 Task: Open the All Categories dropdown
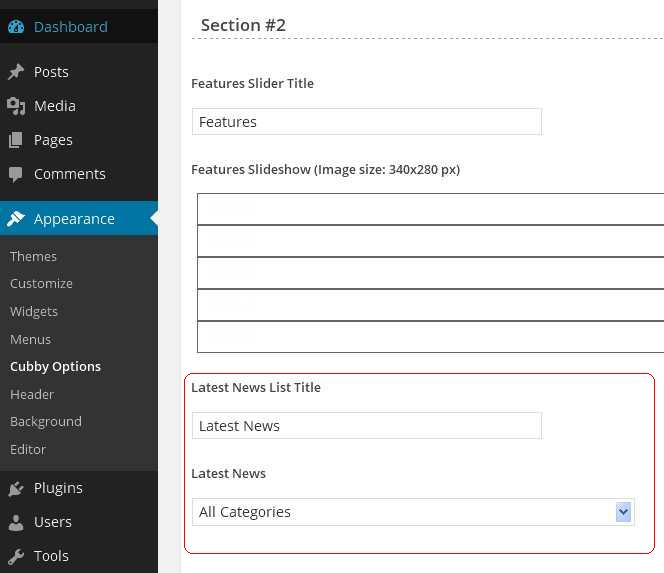[x=413, y=512]
